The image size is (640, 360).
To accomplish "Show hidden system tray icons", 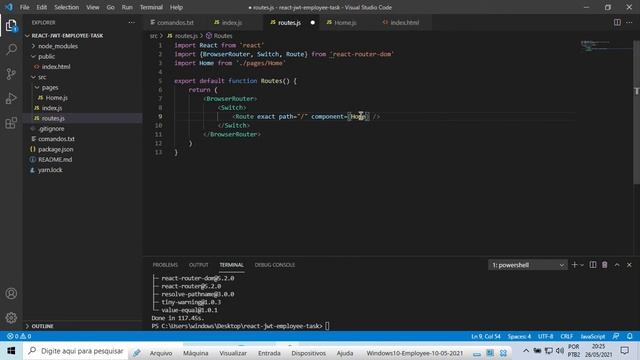I will coord(526,351).
